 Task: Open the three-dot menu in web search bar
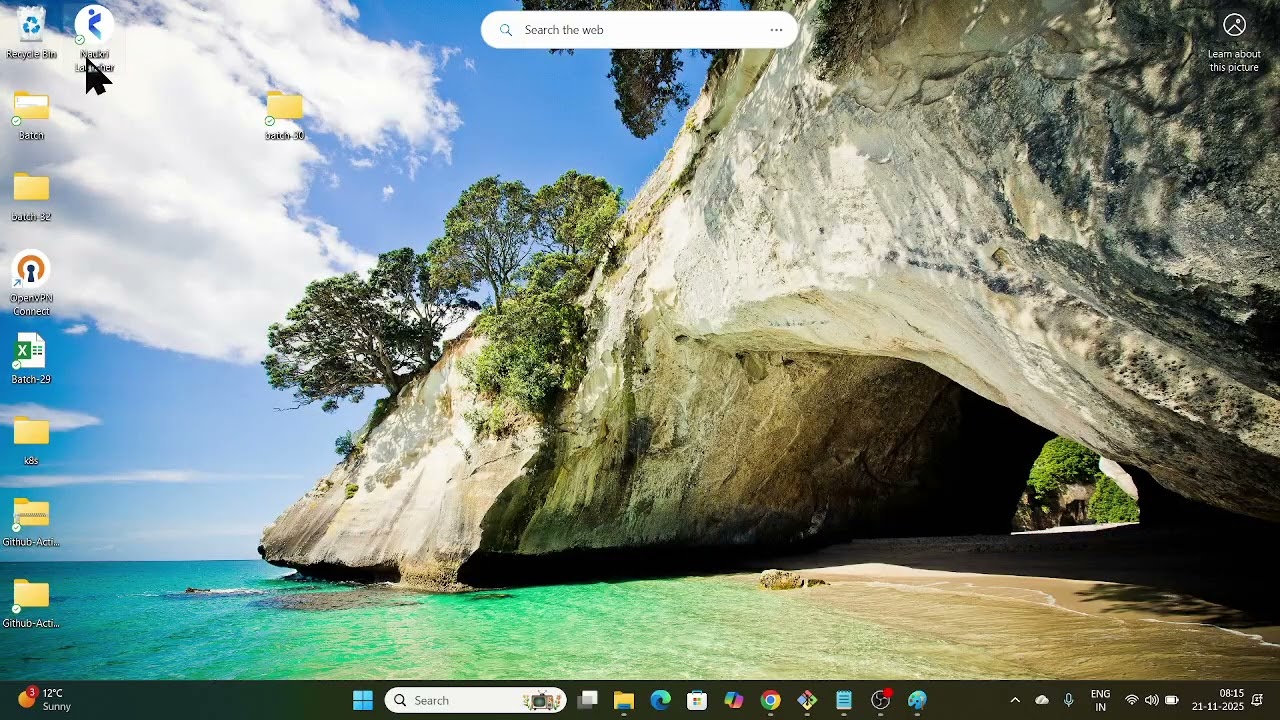tap(776, 30)
